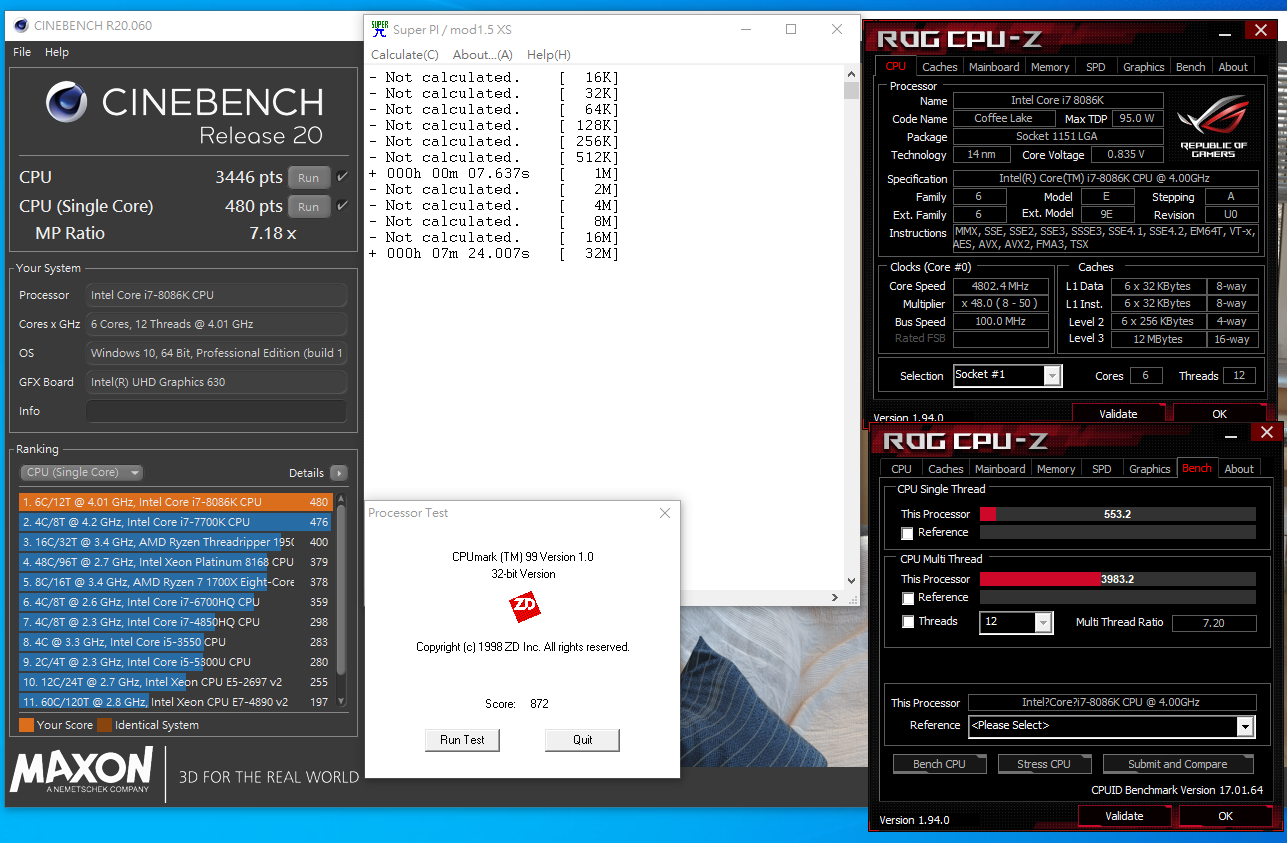Image resolution: width=1287 pixels, height=843 pixels.
Task: Click Submit and Compare button
Action: pyautogui.click(x=1178, y=764)
